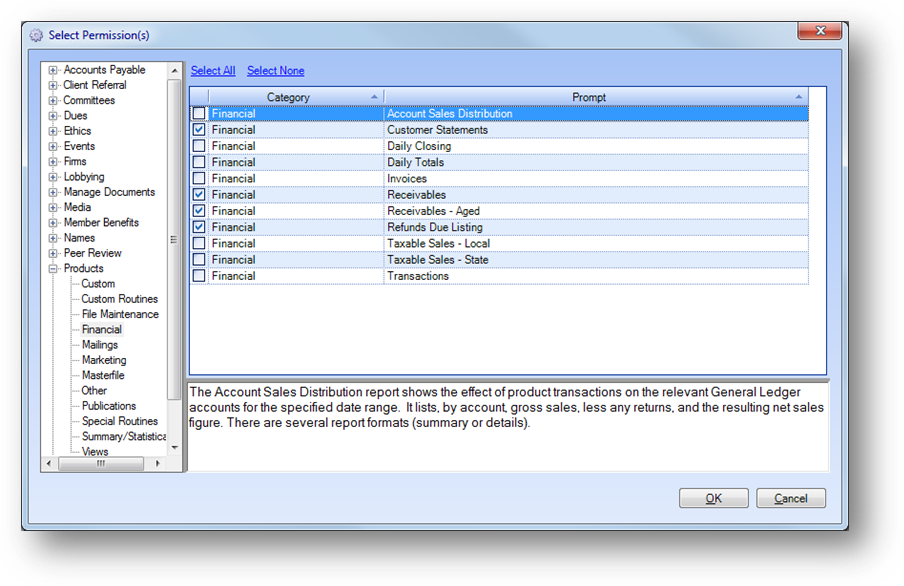This screenshot has width=904, height=586.
Task: Select Views in the tree
Action: 95,452
